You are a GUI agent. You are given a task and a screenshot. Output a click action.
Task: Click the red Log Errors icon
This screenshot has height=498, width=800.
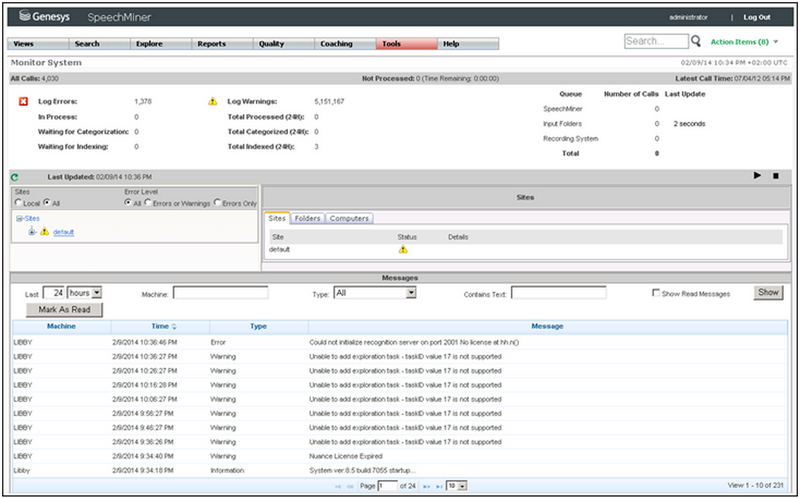click(23, 101)
